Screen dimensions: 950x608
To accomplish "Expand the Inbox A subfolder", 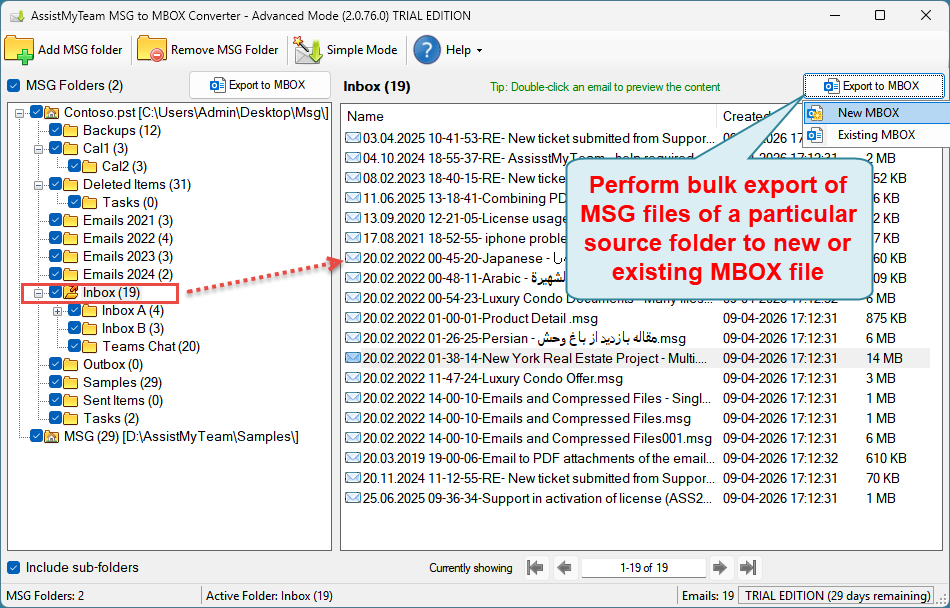I will click(x=57, y=311).
